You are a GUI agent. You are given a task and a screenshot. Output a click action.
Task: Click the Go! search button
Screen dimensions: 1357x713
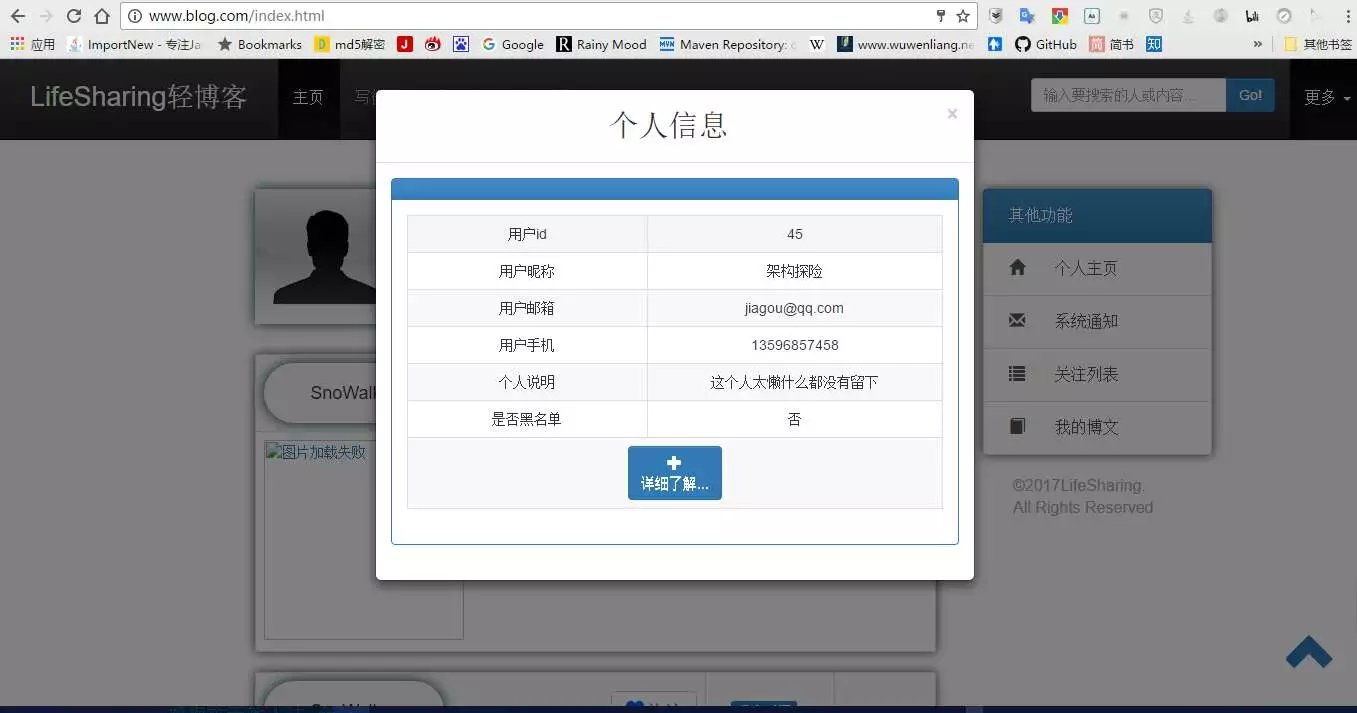(x=1250, y=95)
